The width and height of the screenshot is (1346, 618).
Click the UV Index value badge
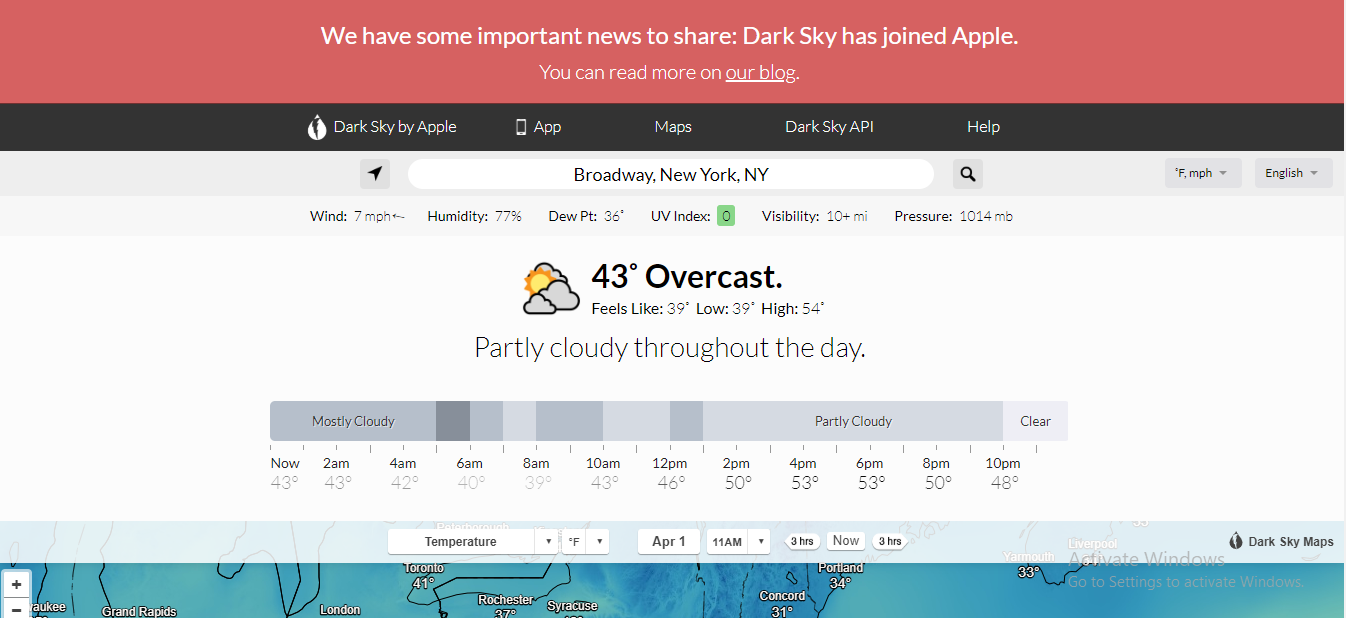726,216
